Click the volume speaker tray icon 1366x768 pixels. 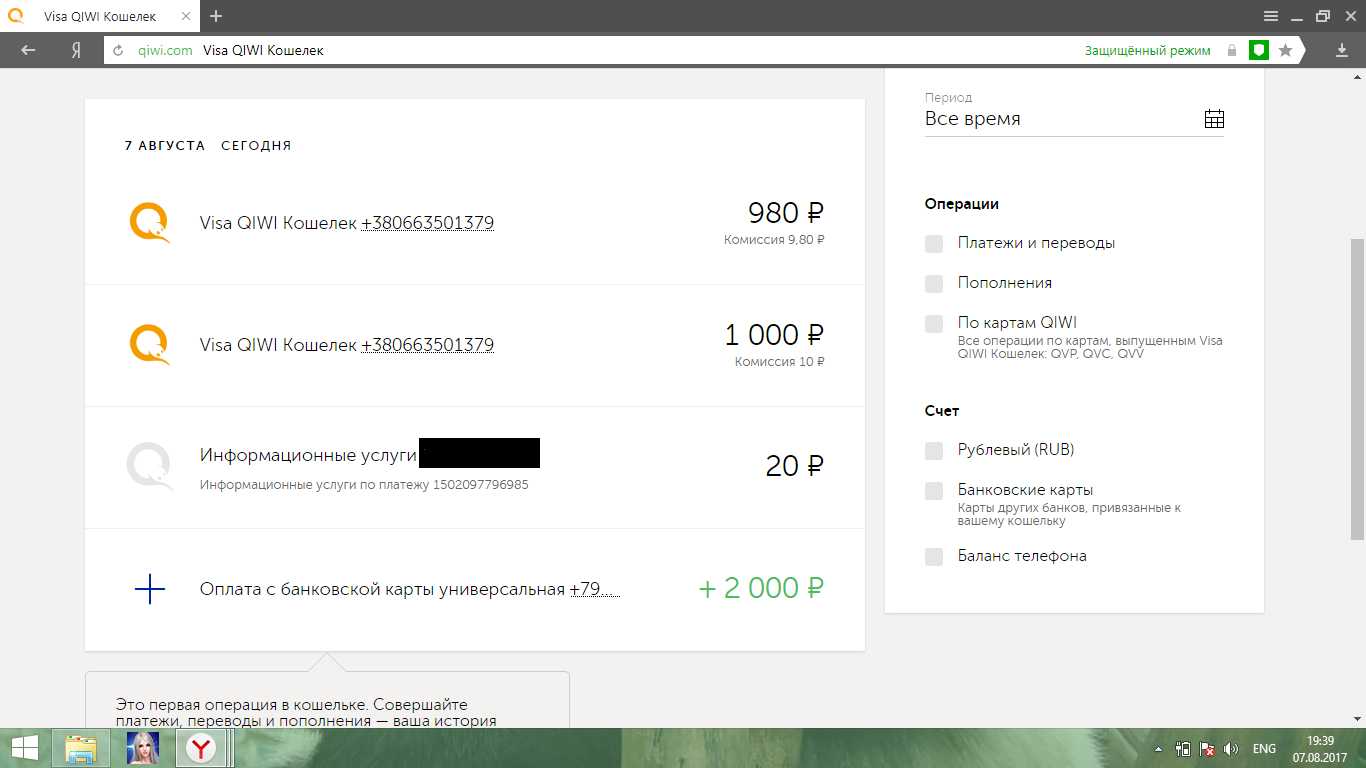coord(1231,749)
